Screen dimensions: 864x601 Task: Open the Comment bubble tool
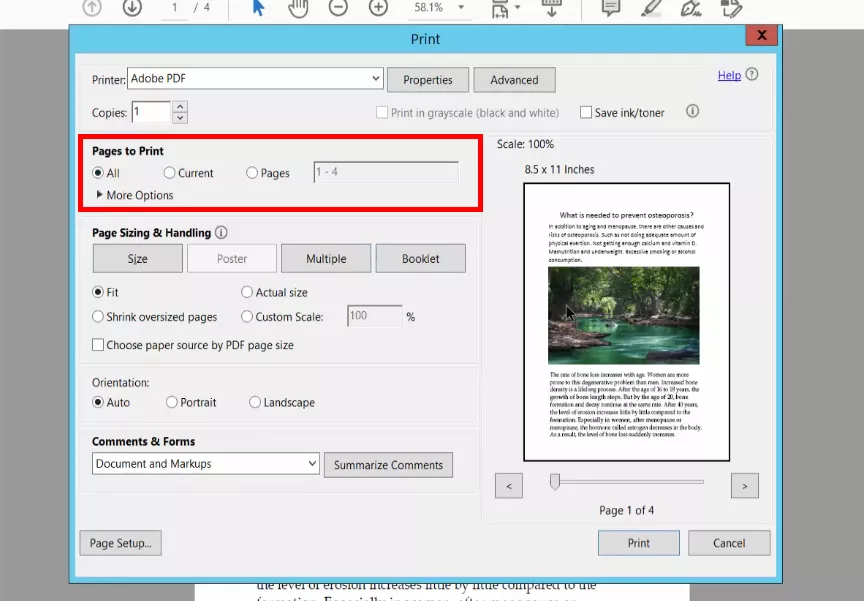[x=612, y=10]
